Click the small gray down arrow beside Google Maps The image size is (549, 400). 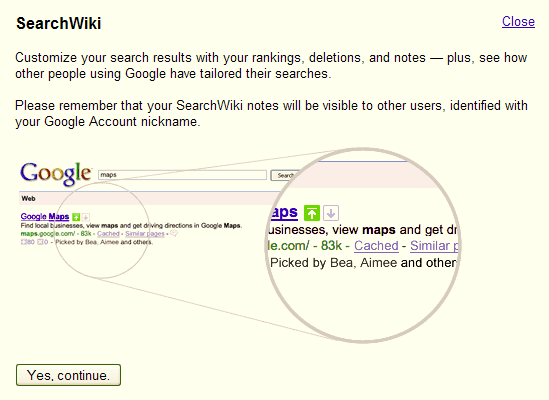pyautogui.click(x=86, y=217)
